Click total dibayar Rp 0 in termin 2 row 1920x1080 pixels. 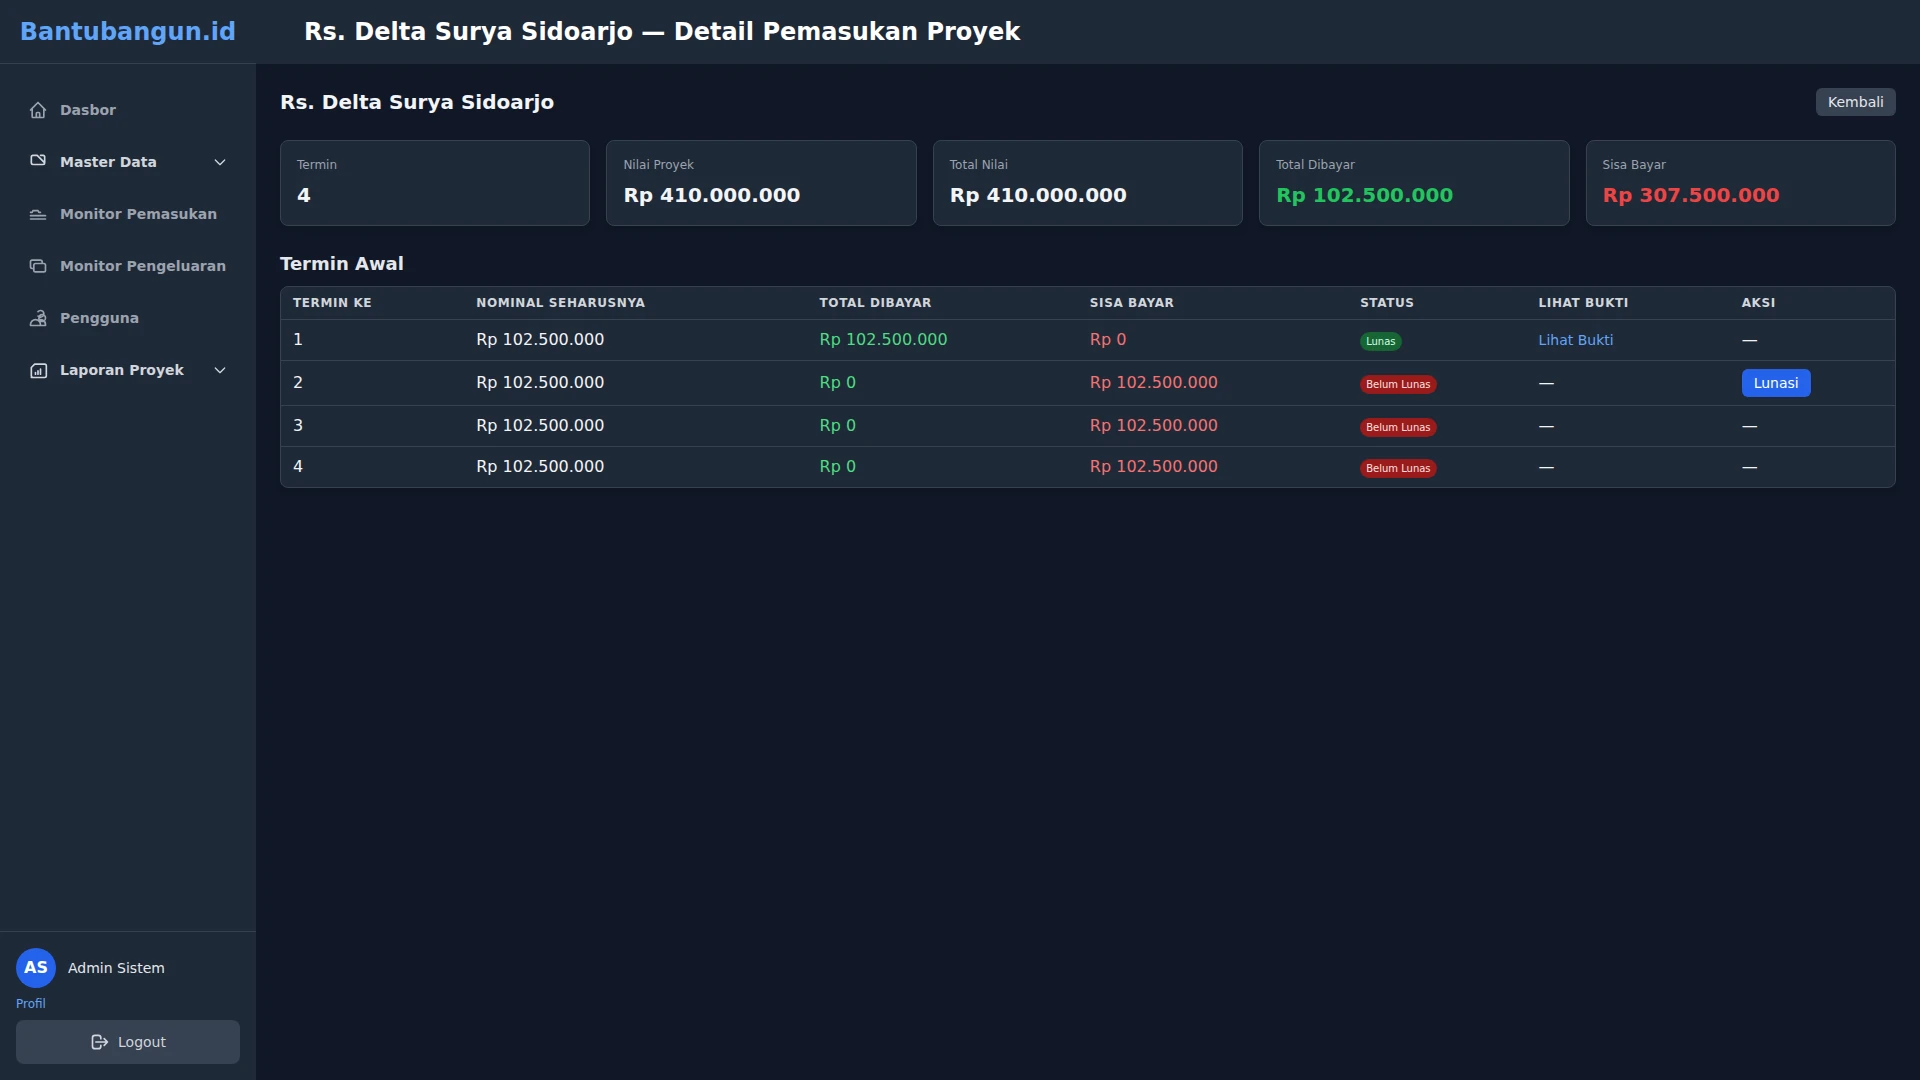pyautogui.click(x=837, y=382)
